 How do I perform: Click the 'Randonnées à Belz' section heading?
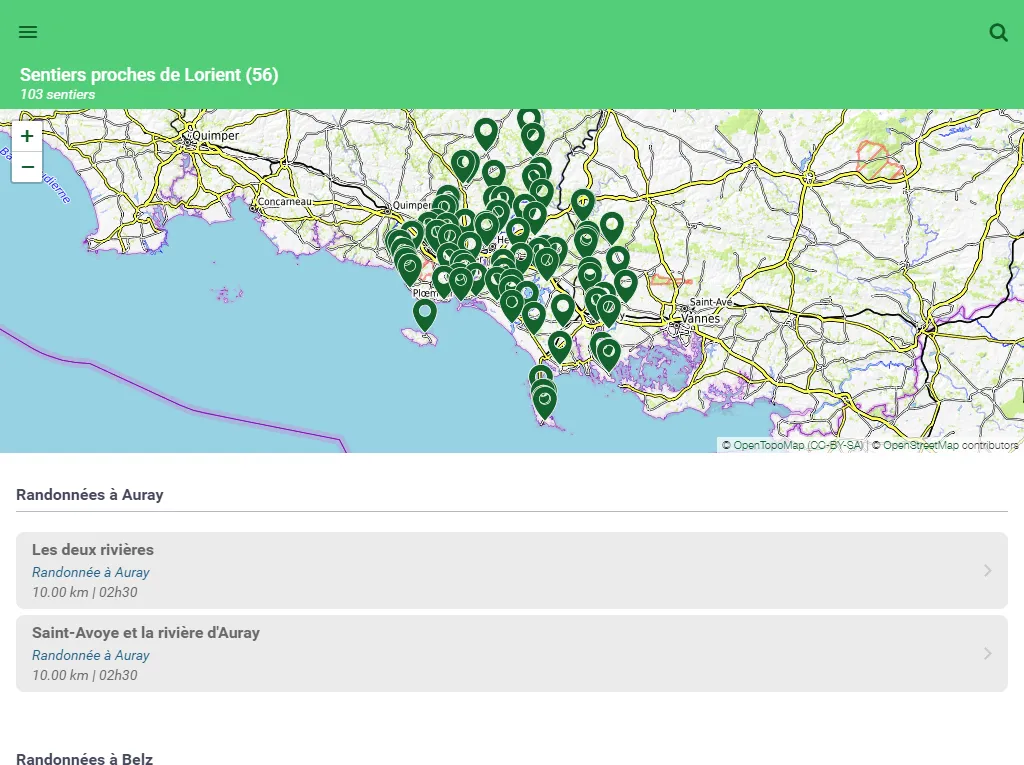coord(84,758)
